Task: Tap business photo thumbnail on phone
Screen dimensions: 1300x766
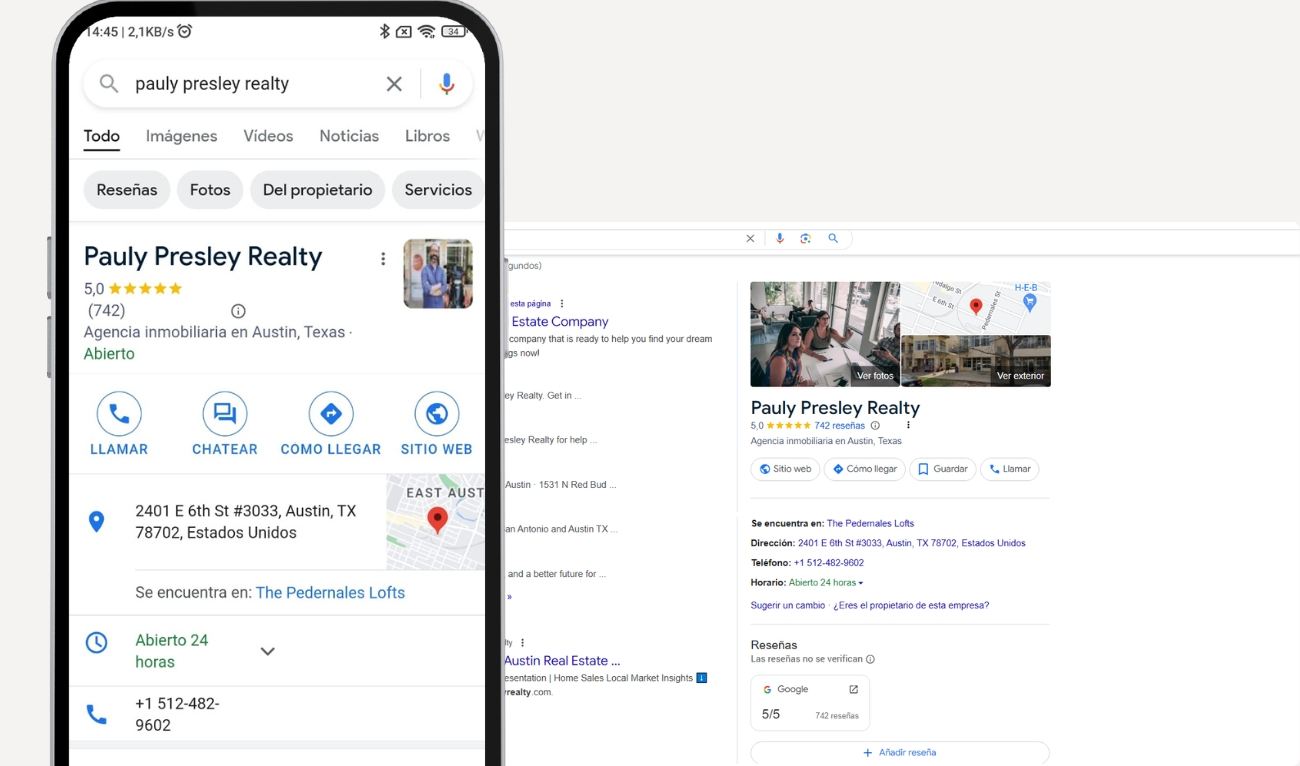Action: [x=438, y=273]
